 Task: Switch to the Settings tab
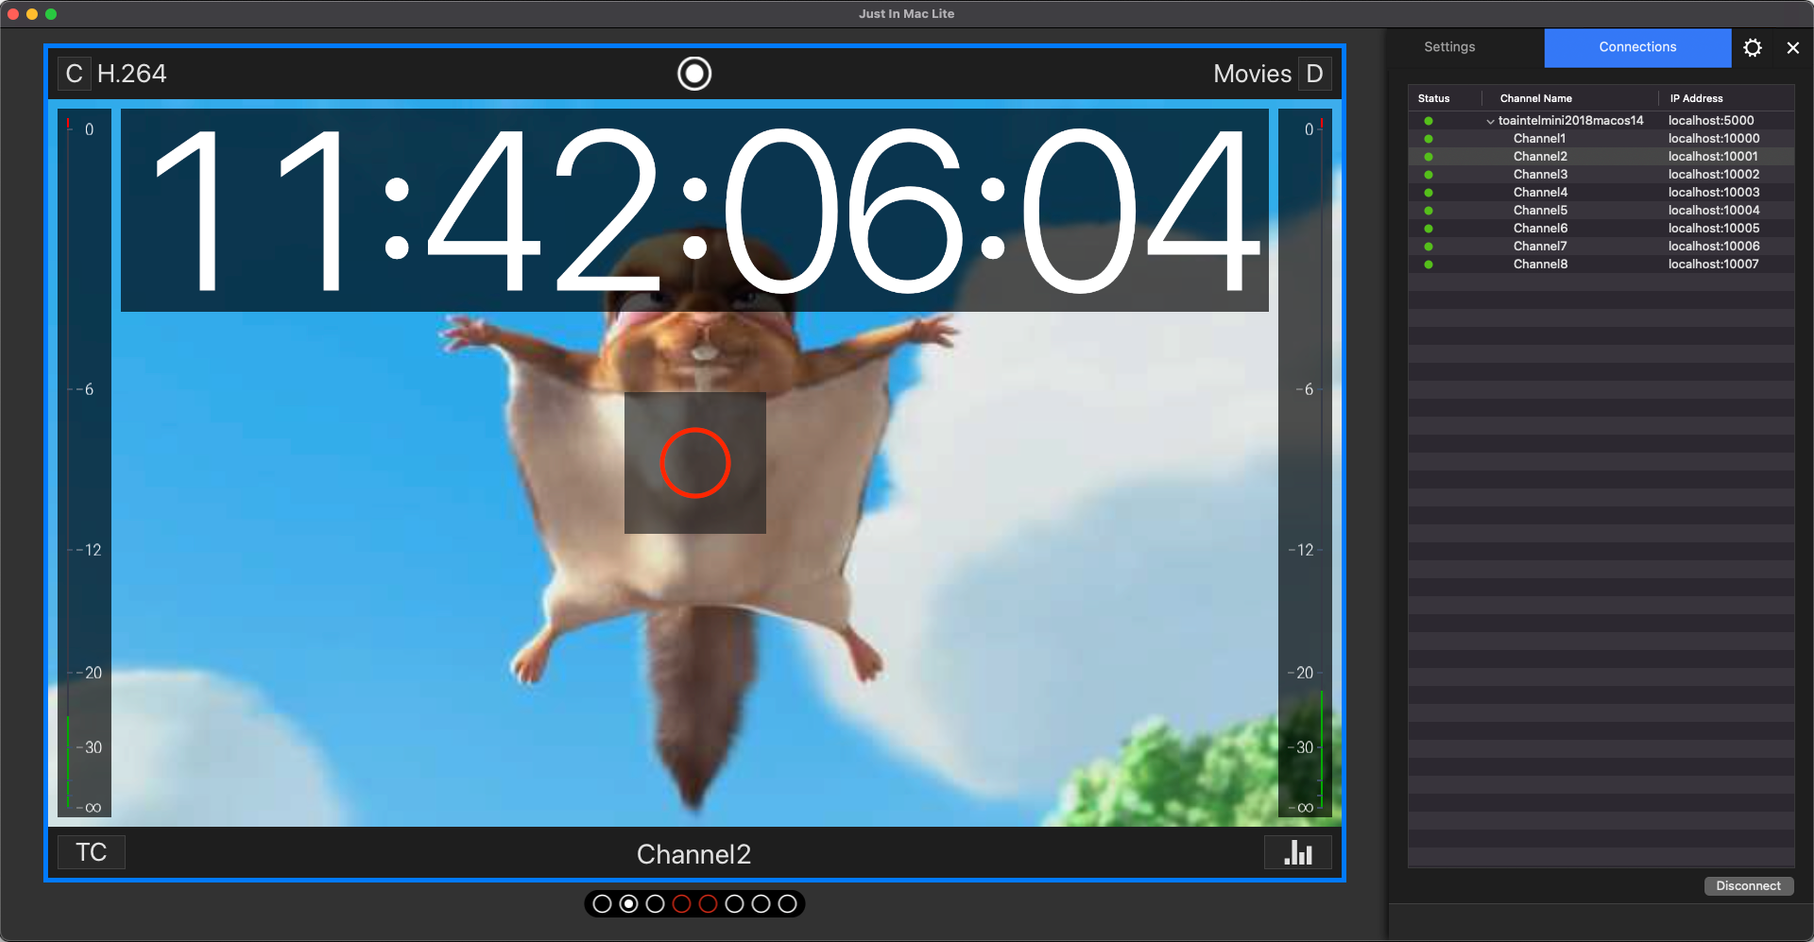coord(1449,47)
